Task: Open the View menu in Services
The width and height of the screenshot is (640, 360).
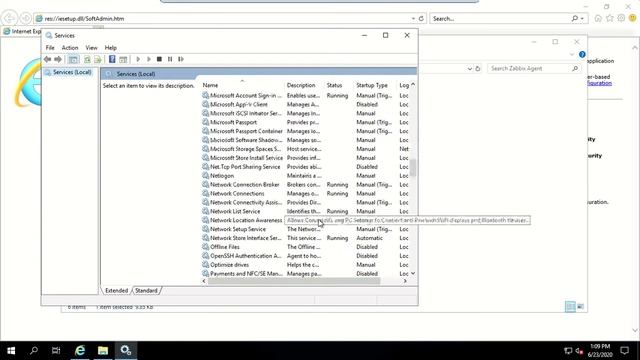Action: coord(91,48)
